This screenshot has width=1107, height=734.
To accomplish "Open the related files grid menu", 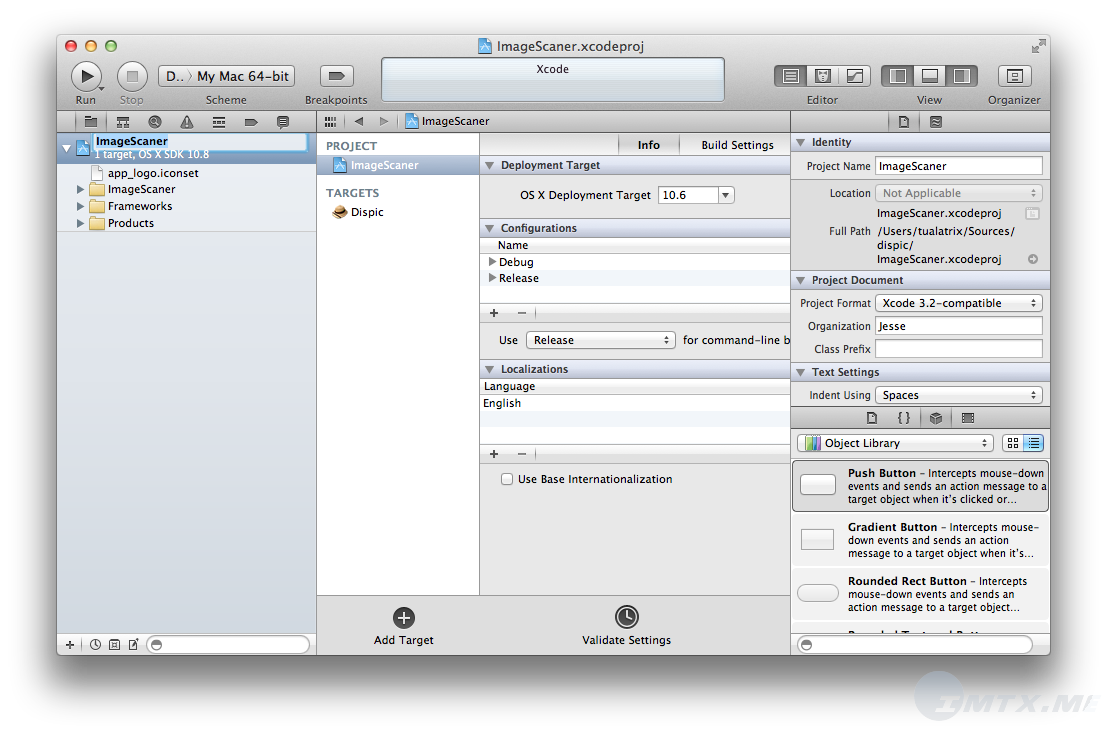I will [330, 121].
